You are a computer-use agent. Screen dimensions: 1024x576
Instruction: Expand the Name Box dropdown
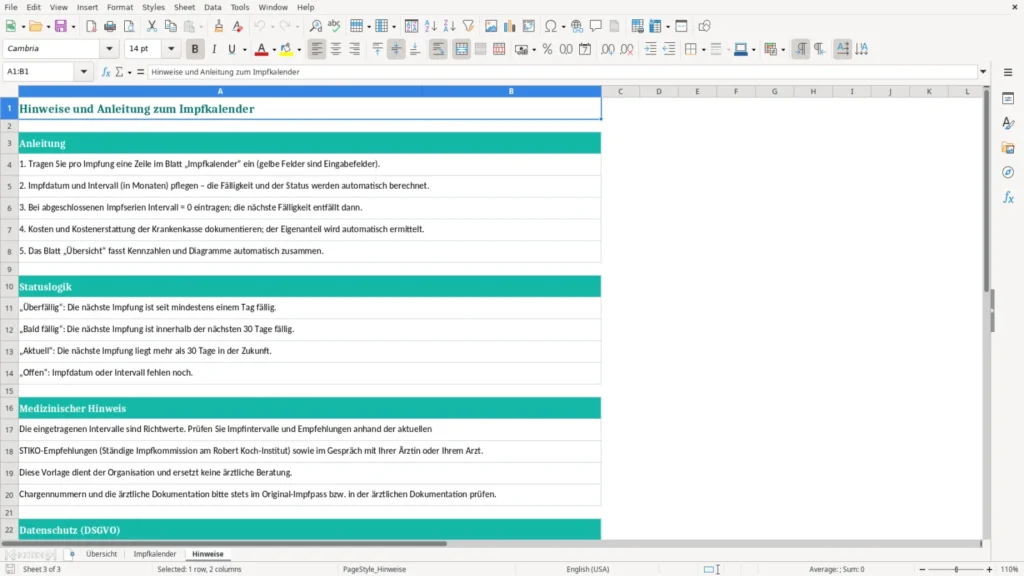84,72
